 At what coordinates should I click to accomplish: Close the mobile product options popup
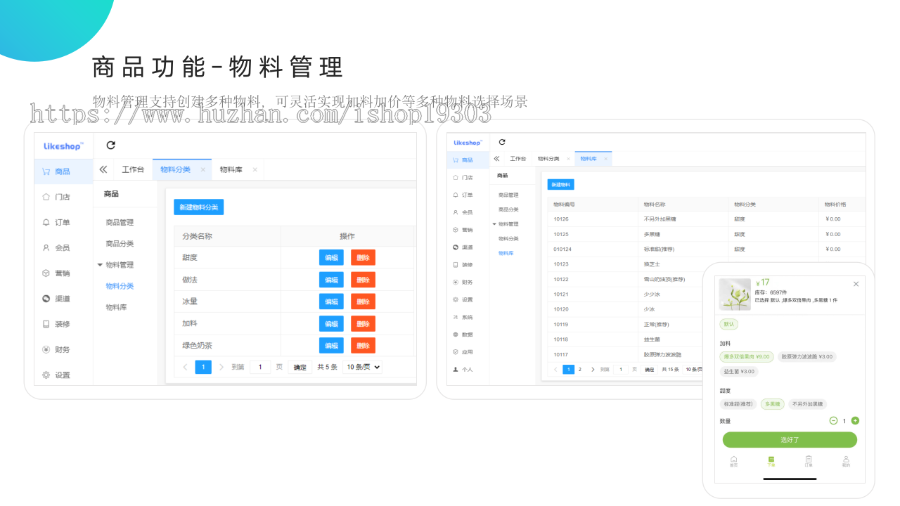point(856,284)
